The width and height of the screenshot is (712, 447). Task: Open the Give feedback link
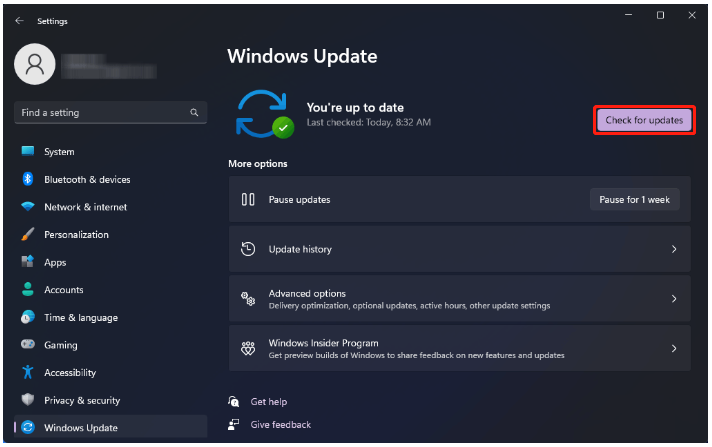click(281, 424)
